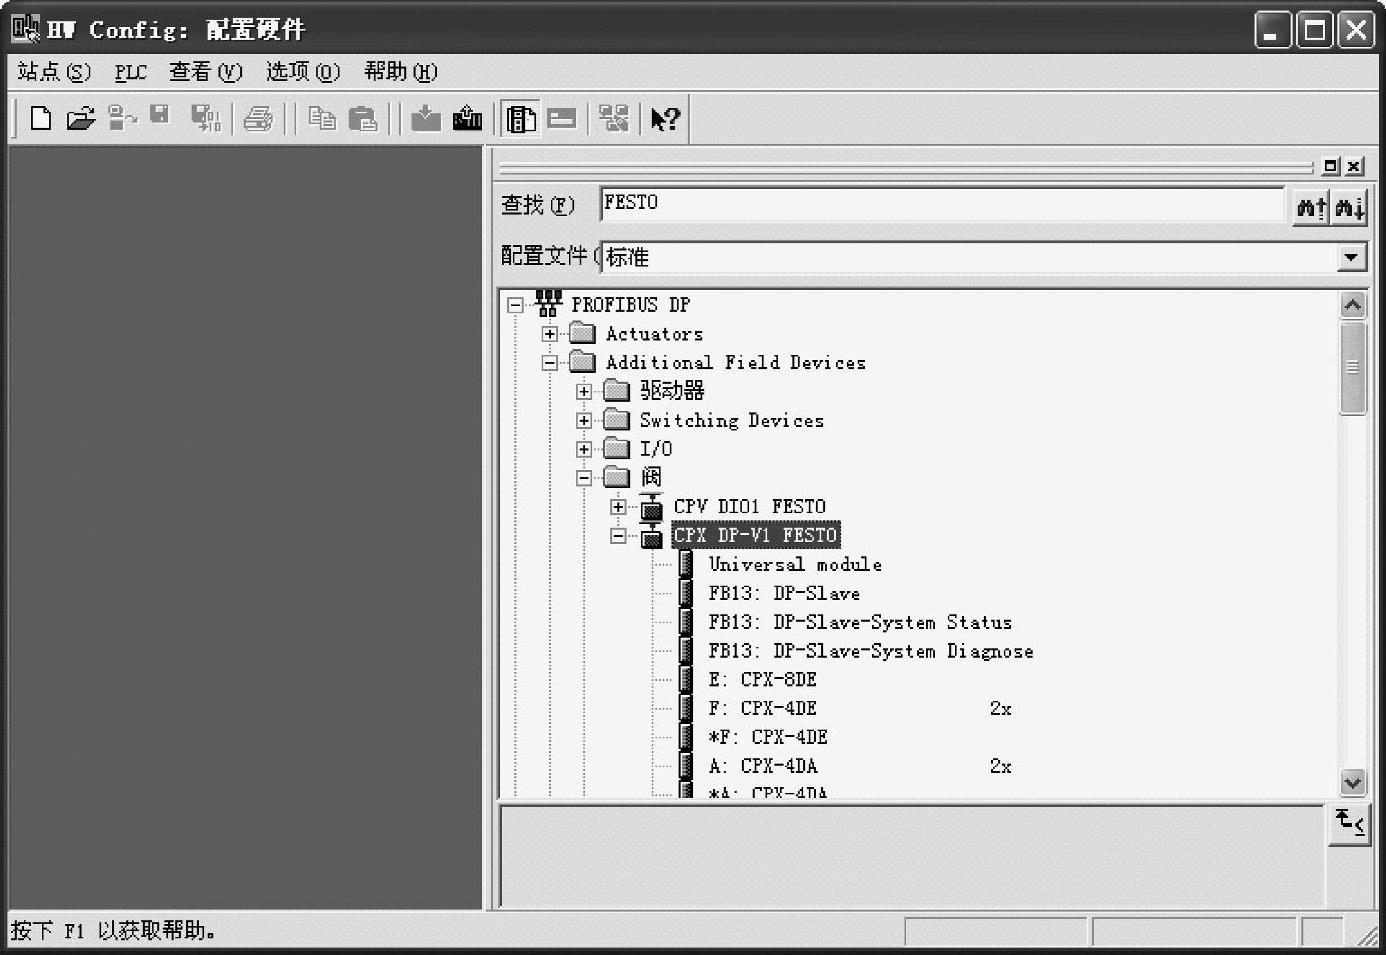Select the Additional Field Devices label
1386x955 pixels.
coord(736,362)
